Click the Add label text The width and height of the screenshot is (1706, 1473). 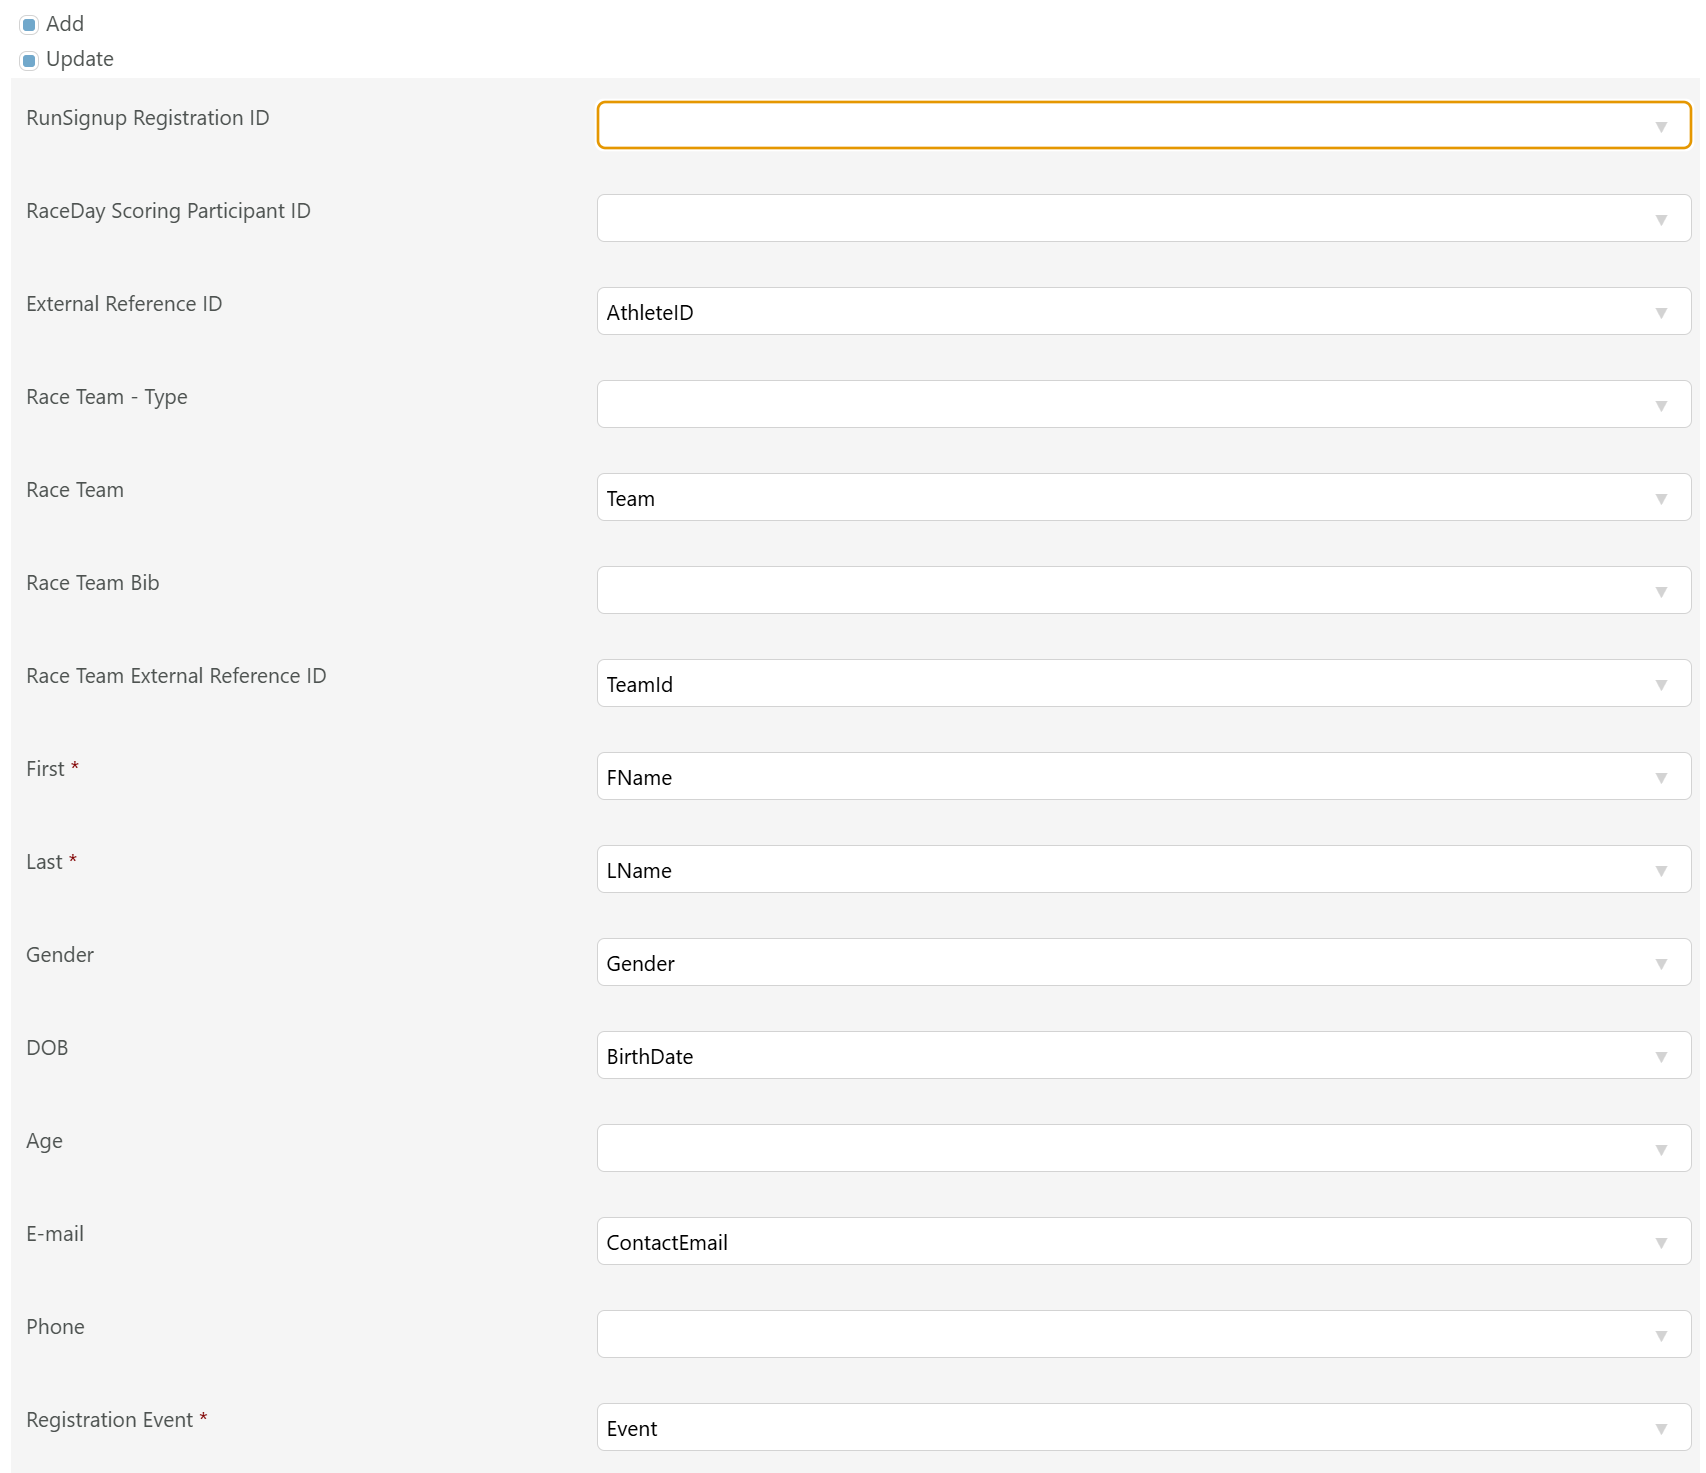pos(65,24)
